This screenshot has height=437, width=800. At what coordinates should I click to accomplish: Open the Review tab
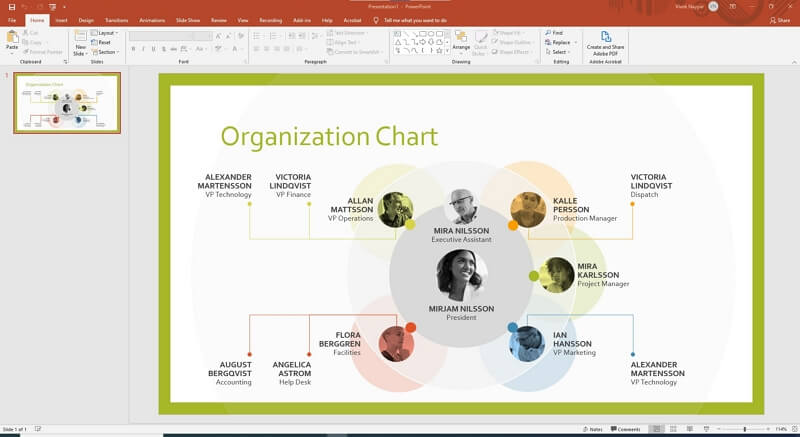click(x=218, y=20)
